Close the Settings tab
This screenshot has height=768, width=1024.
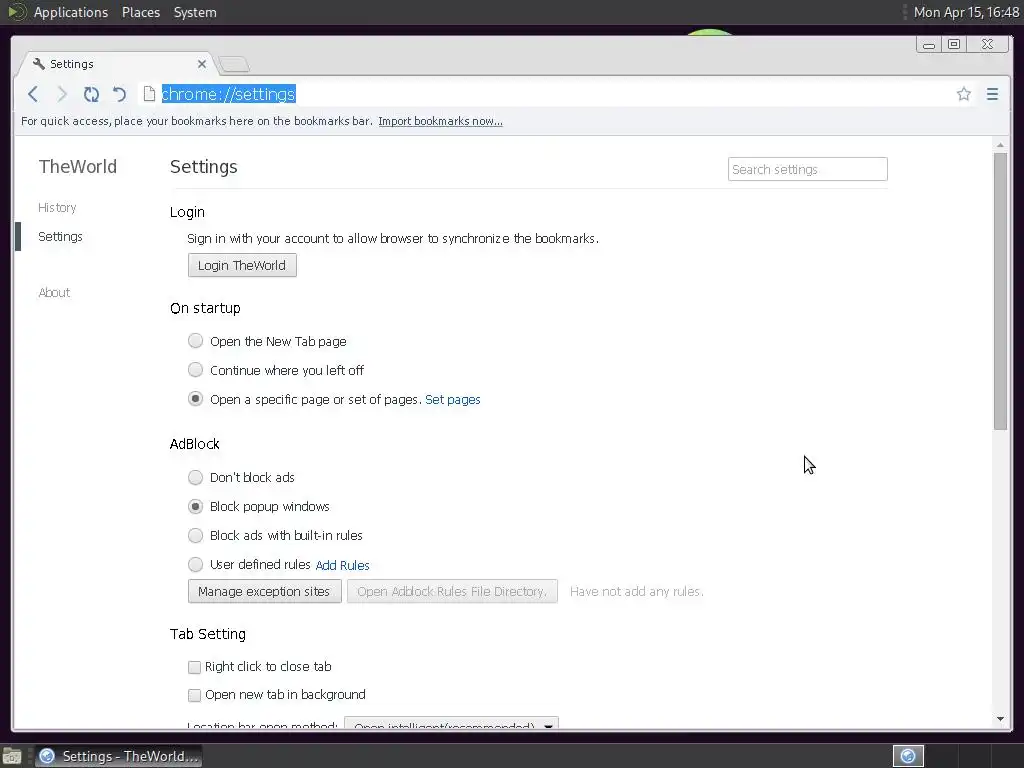(202, 64)
